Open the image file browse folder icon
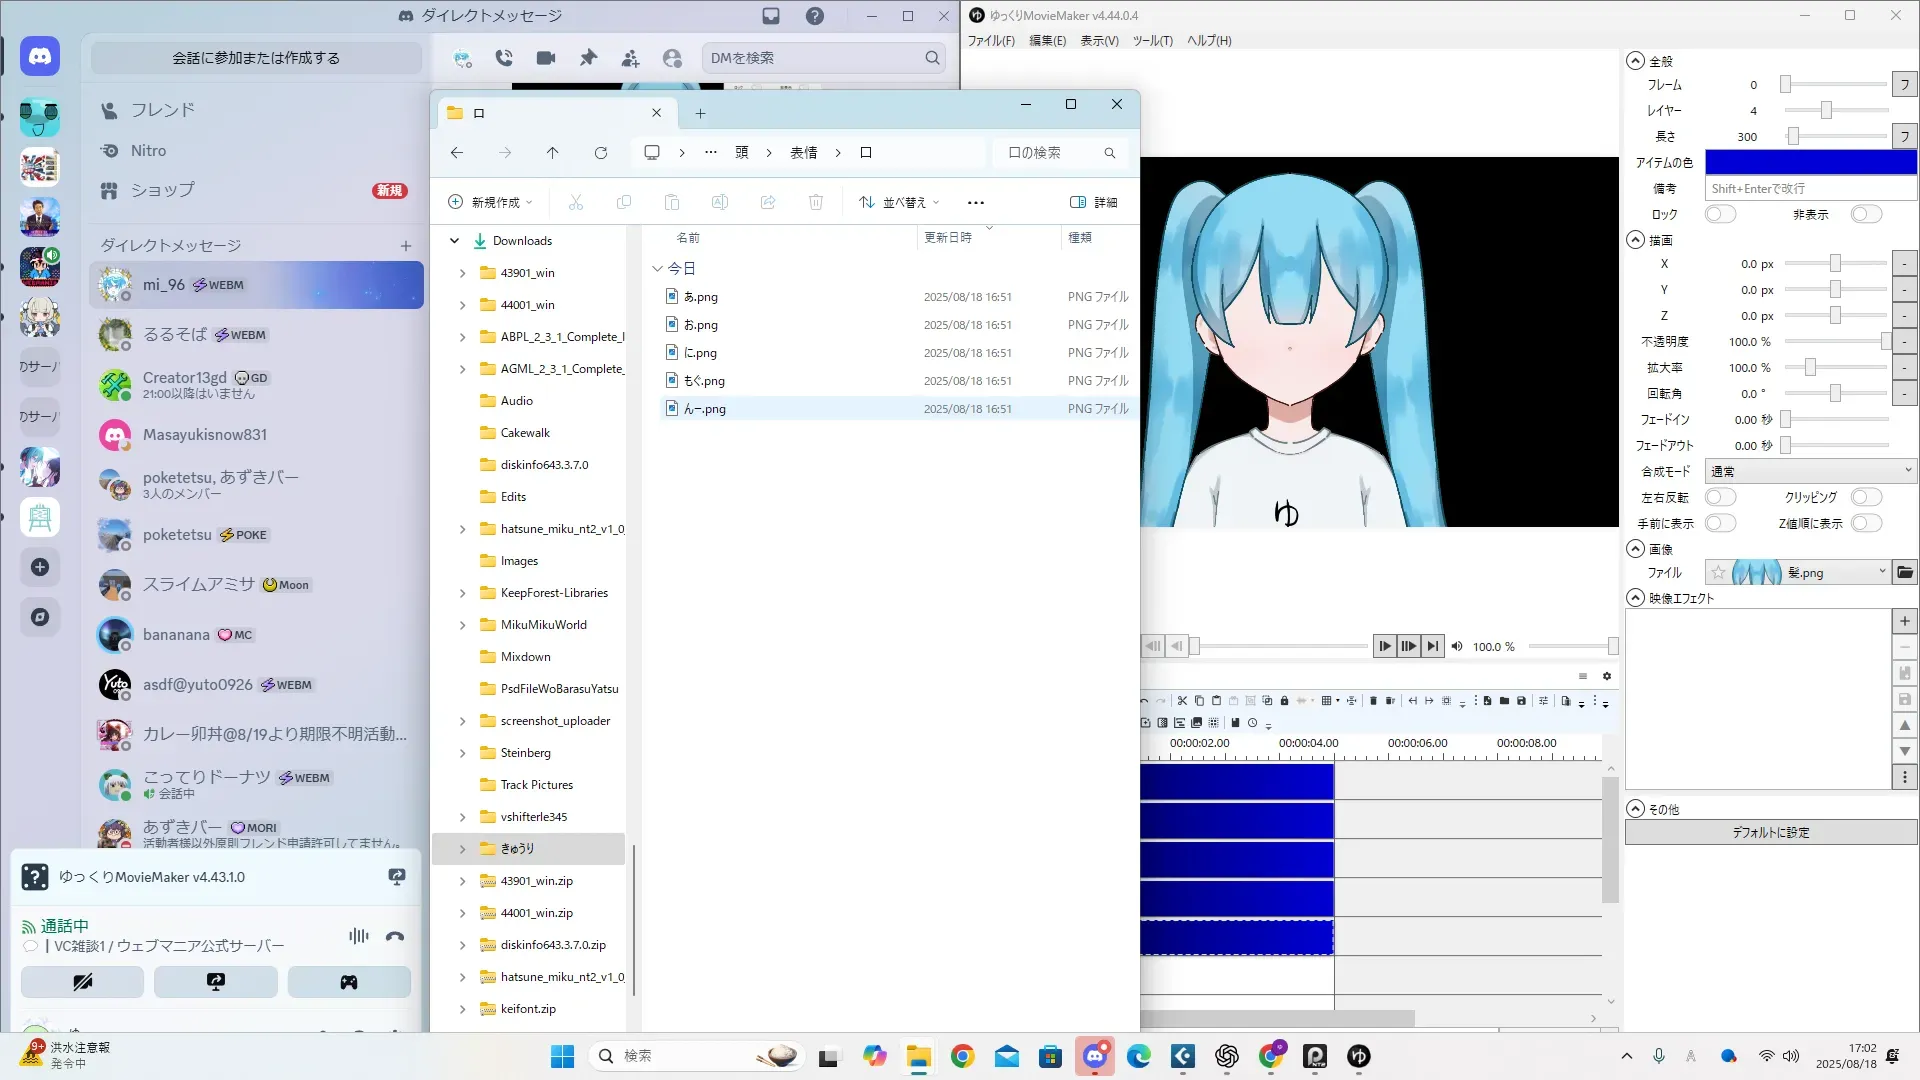The height and width of the screenshot is (1080, 1920). pyautogui.click(x=1904, y=572)
